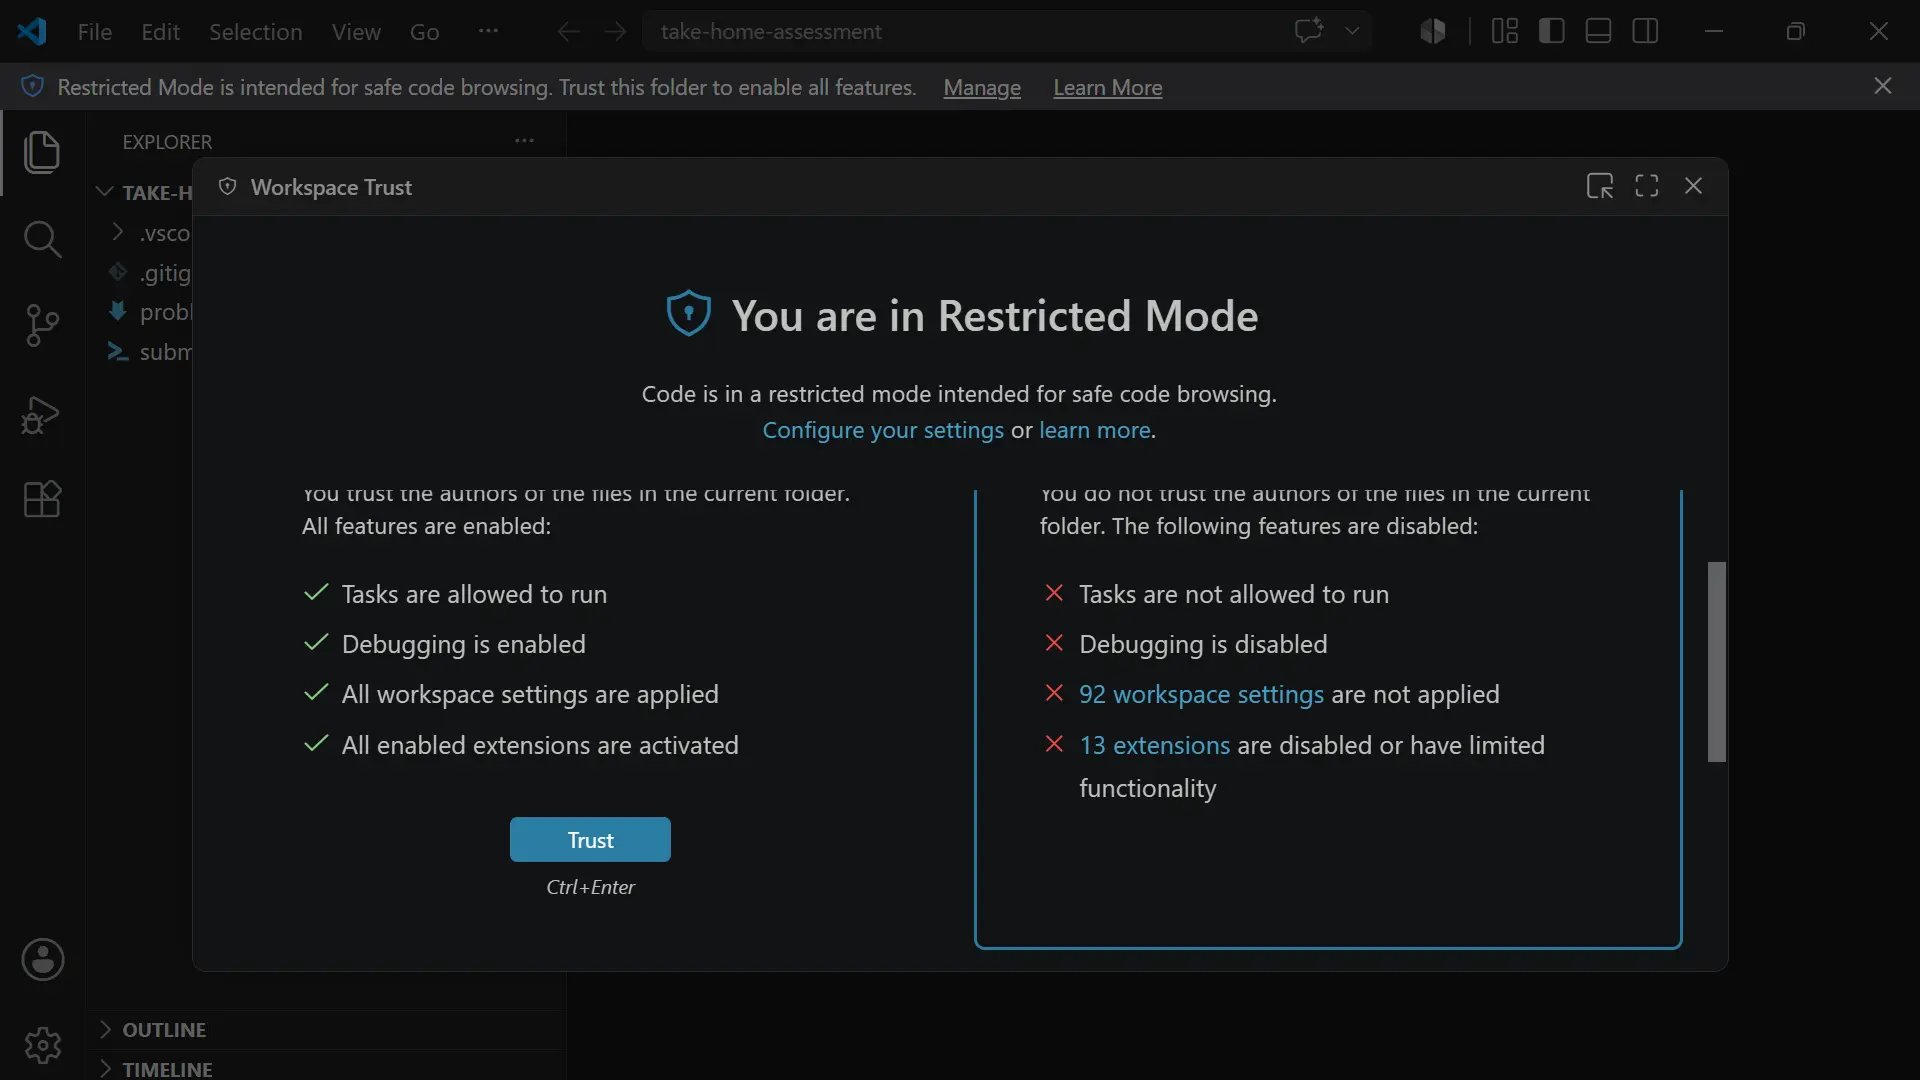
Task: Click the Manage link in banner
Action: [982, 88]
